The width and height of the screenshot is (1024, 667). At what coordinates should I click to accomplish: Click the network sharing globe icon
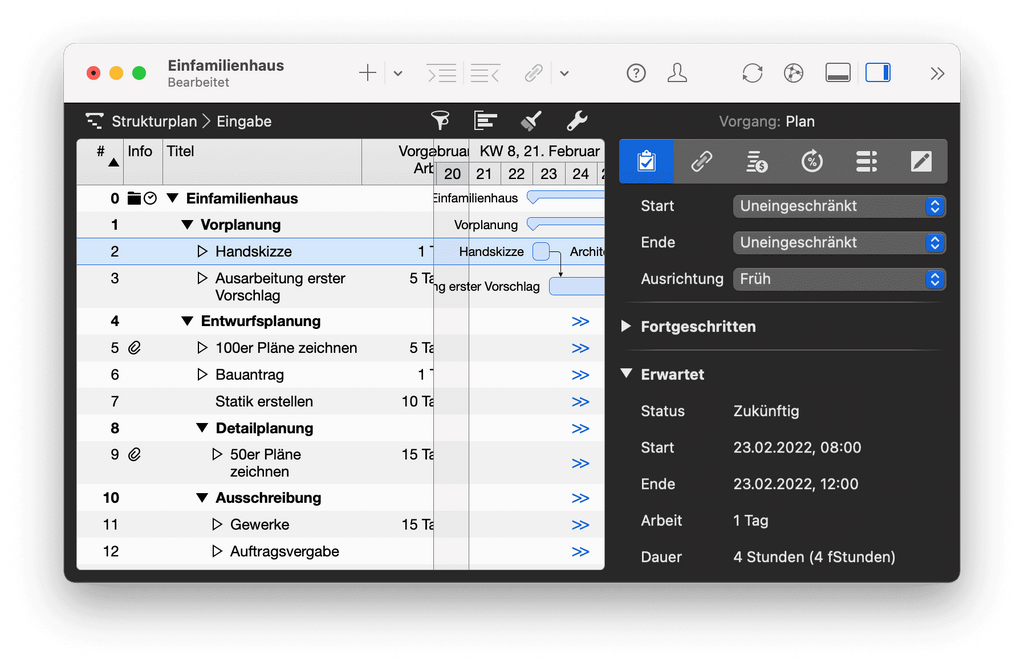tap(793, 72)
